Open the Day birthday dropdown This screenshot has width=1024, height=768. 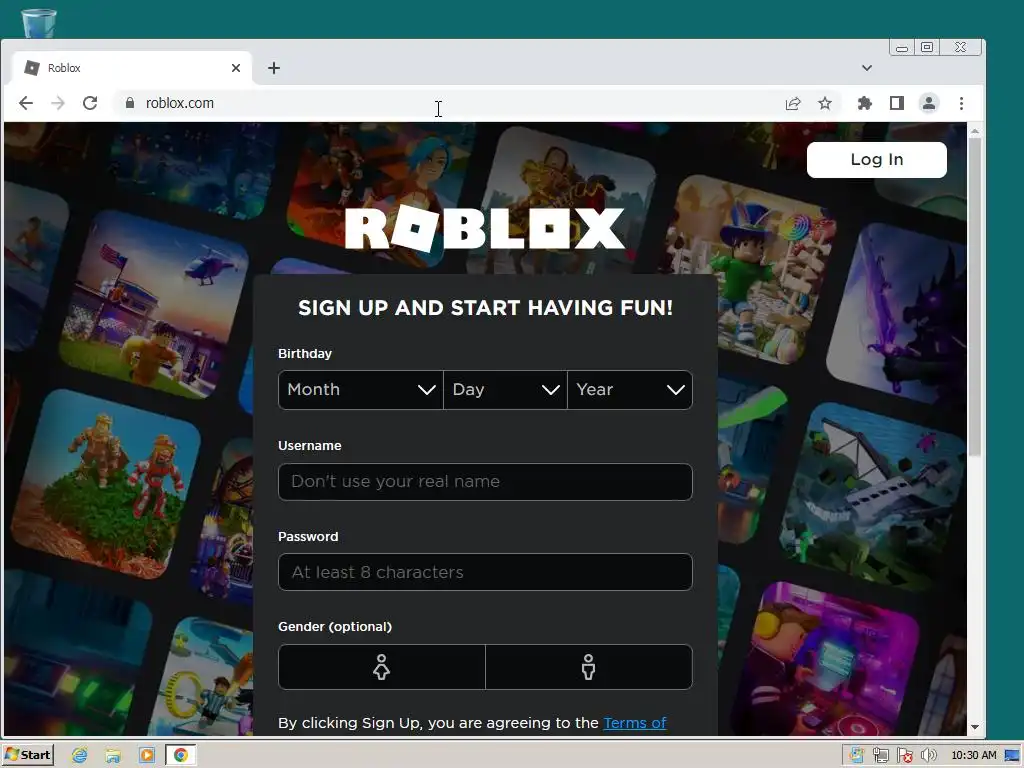pos(505,390)
